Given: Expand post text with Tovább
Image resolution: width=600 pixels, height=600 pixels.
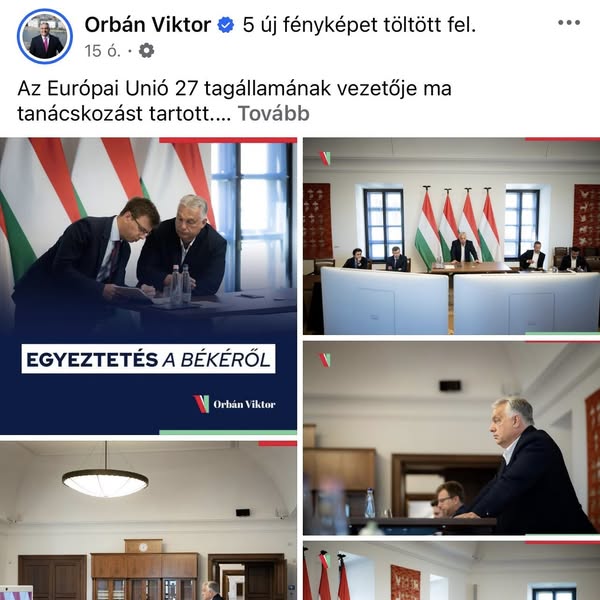Looking at the screenshot, I should (x=274, y=114).
